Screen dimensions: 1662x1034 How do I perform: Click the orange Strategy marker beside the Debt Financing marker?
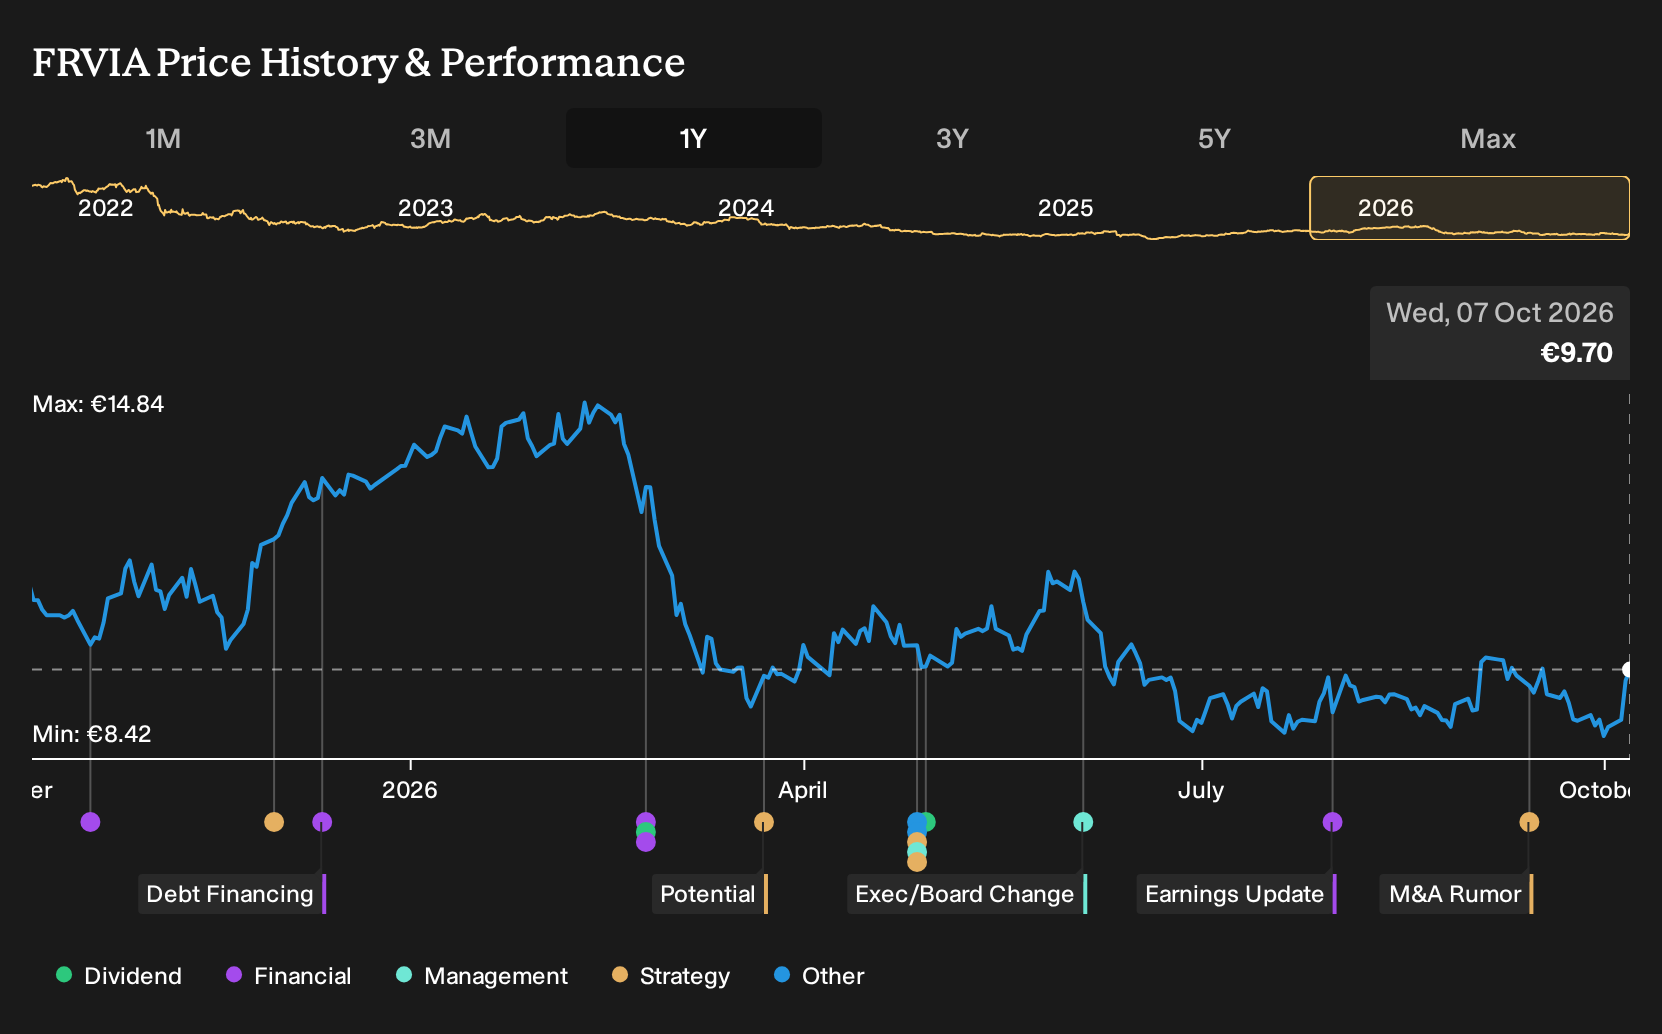point(274,822)
